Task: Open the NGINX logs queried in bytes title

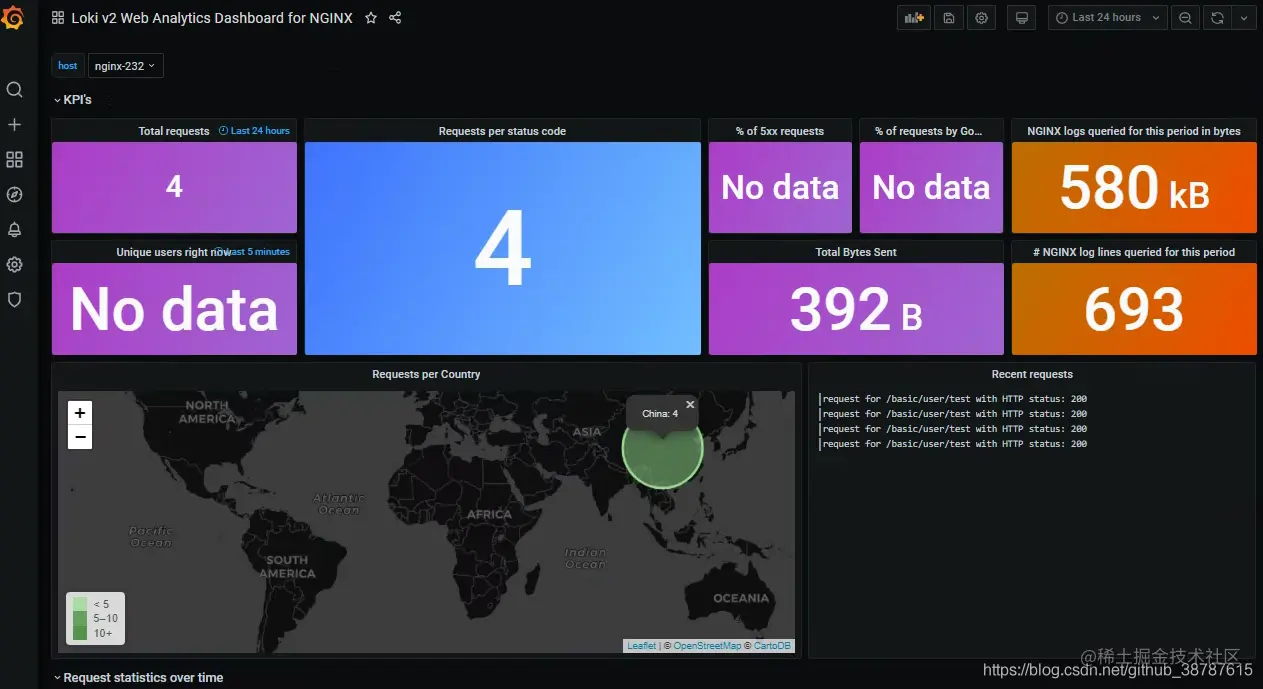Action: click(1134, 131)
